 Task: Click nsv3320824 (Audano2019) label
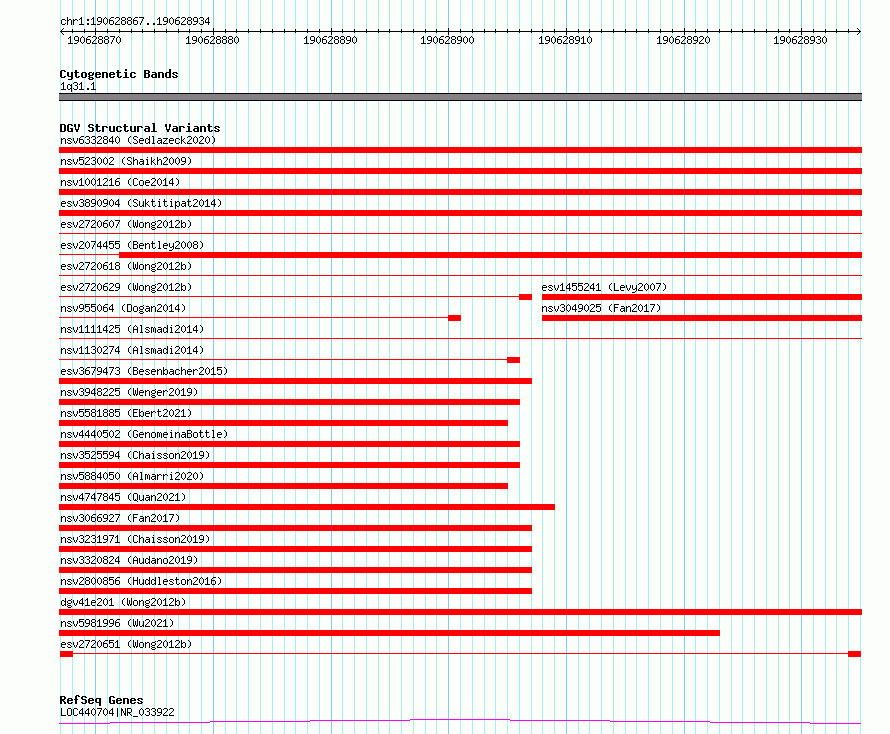click(129, 560)
